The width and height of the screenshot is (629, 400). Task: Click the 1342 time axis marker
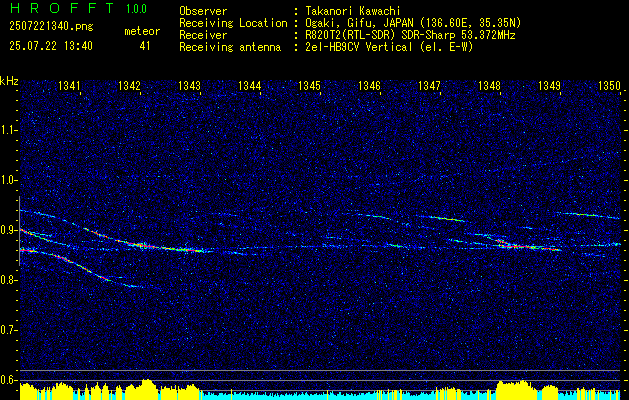pyautogui.click(x=130, y=85)
